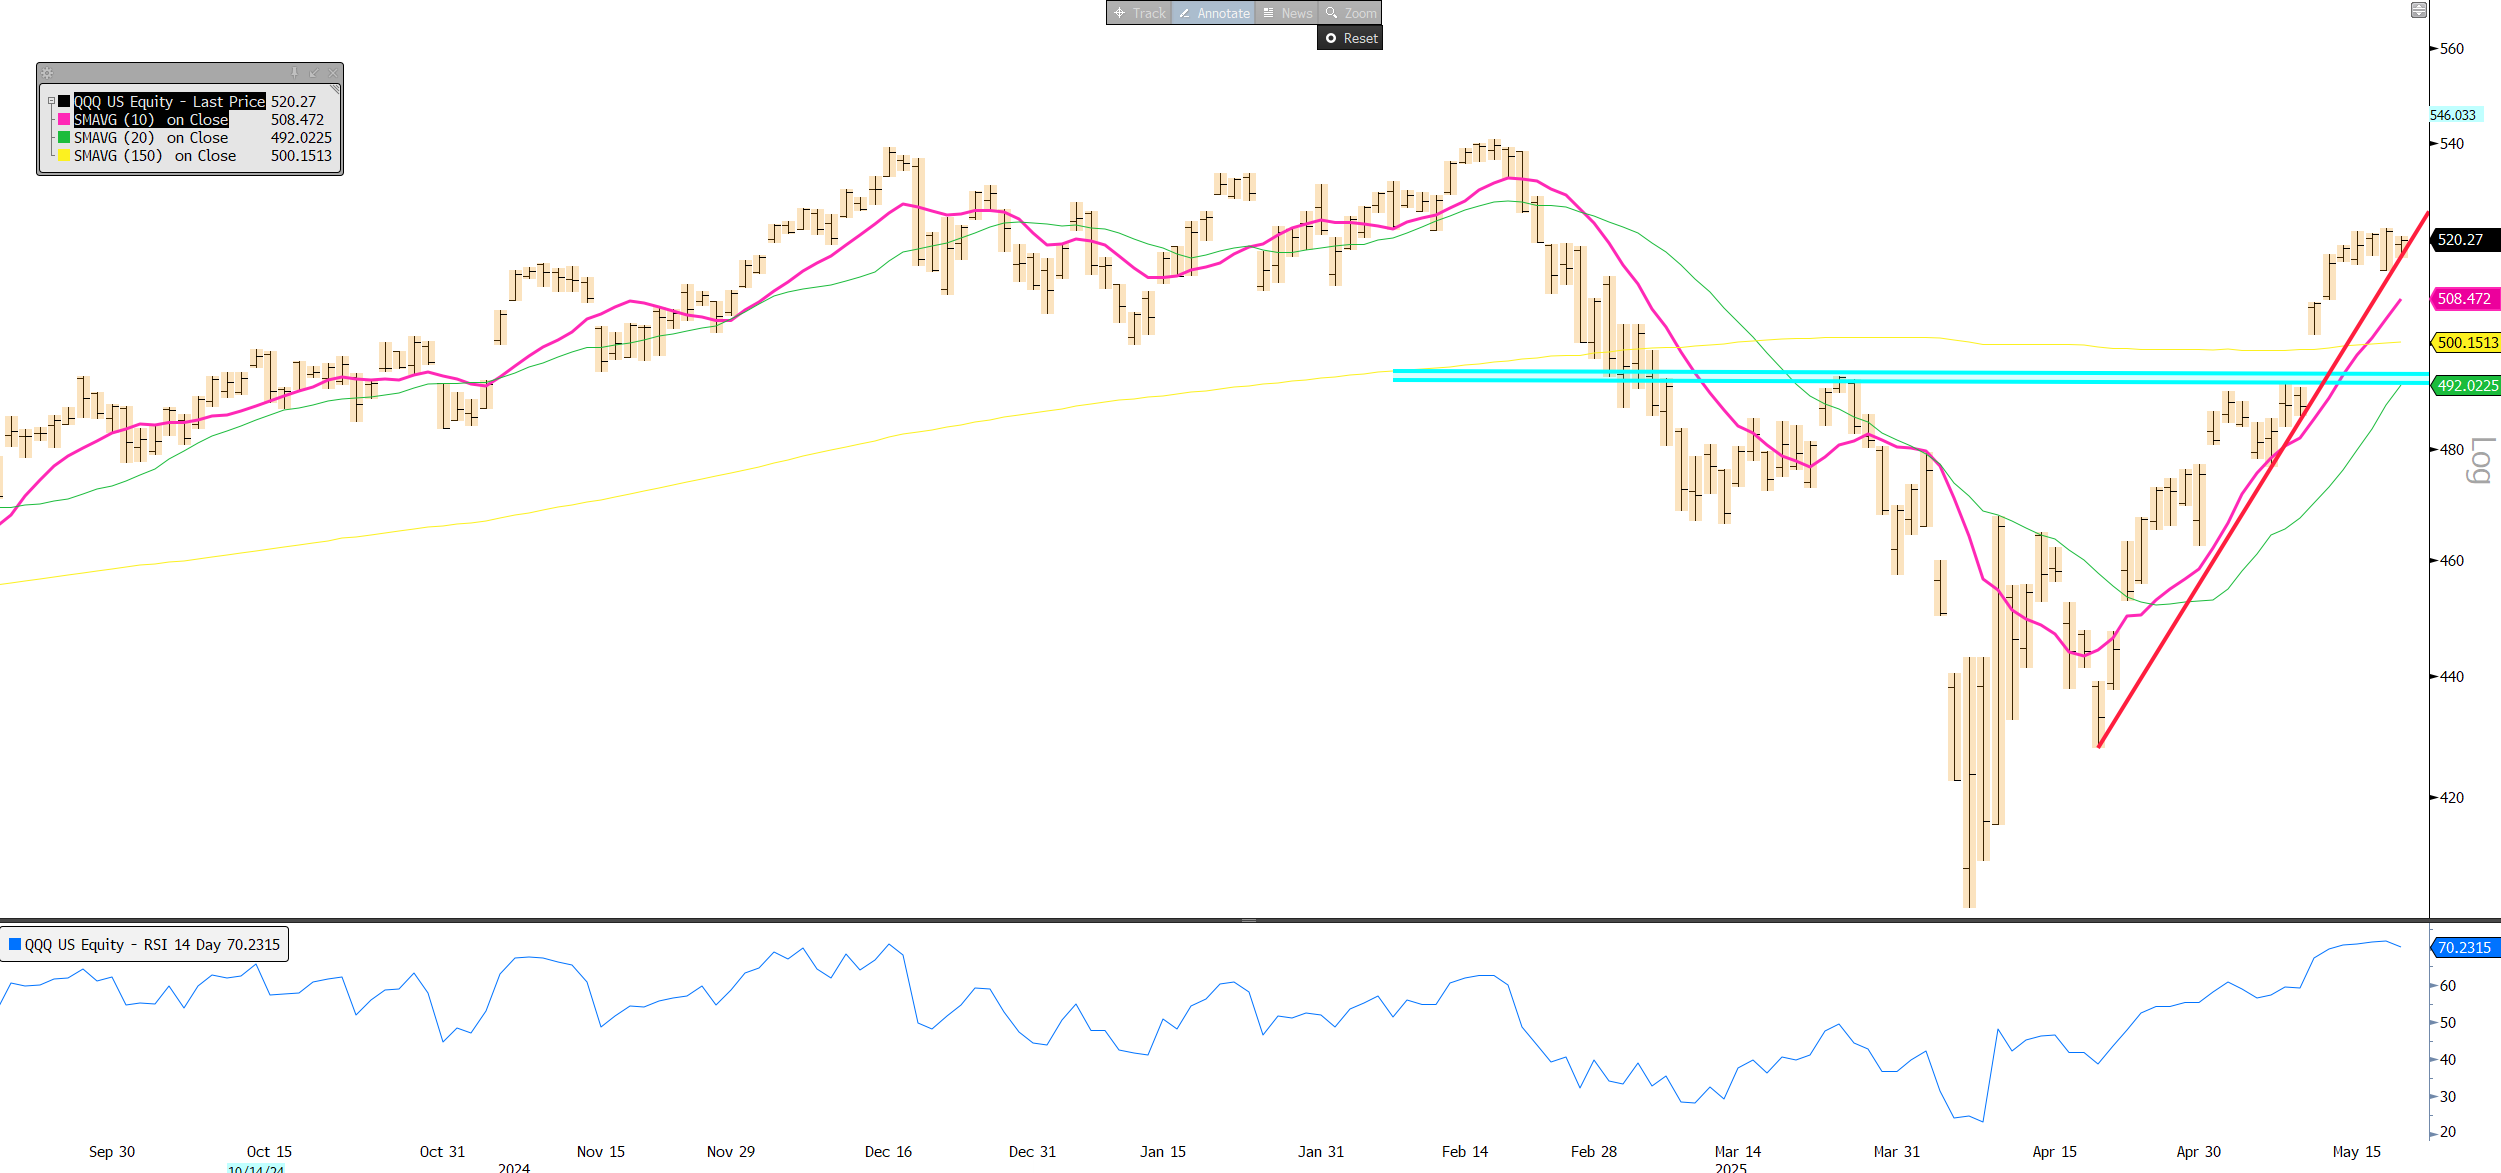Image resolution: width=2501 pixels, height=1173 pixels.
Task: Click the legend collapse arrow icon
Action: click(x=313, y=73)
